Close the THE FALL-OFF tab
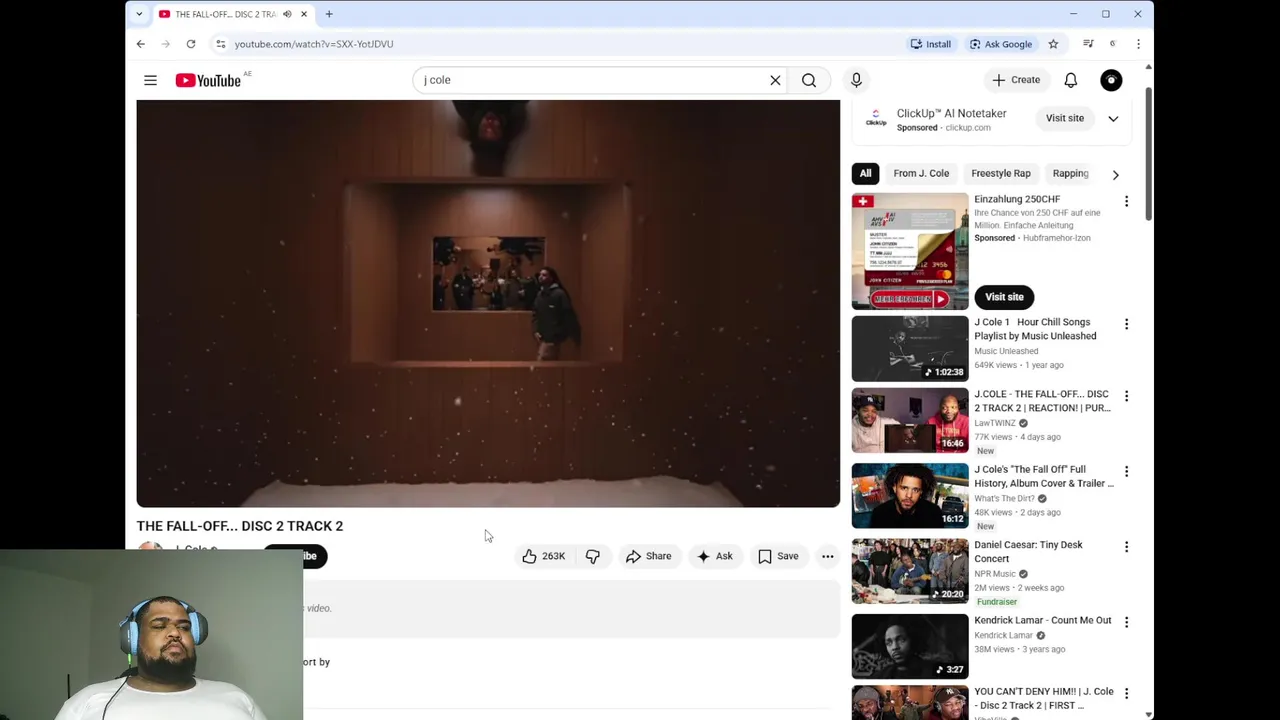The height and width of the screenshot is (720, 1280). coord(304,14)
